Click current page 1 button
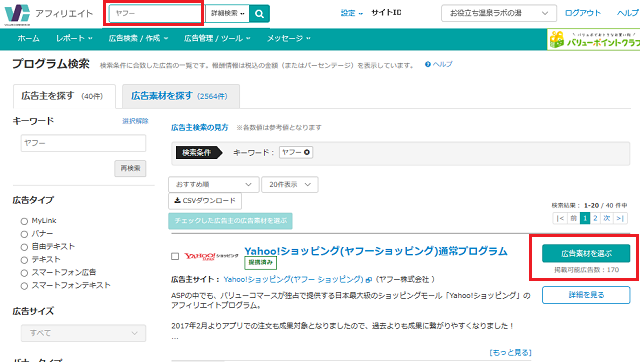The image size is (640, 362). click(x=585, y=218)
